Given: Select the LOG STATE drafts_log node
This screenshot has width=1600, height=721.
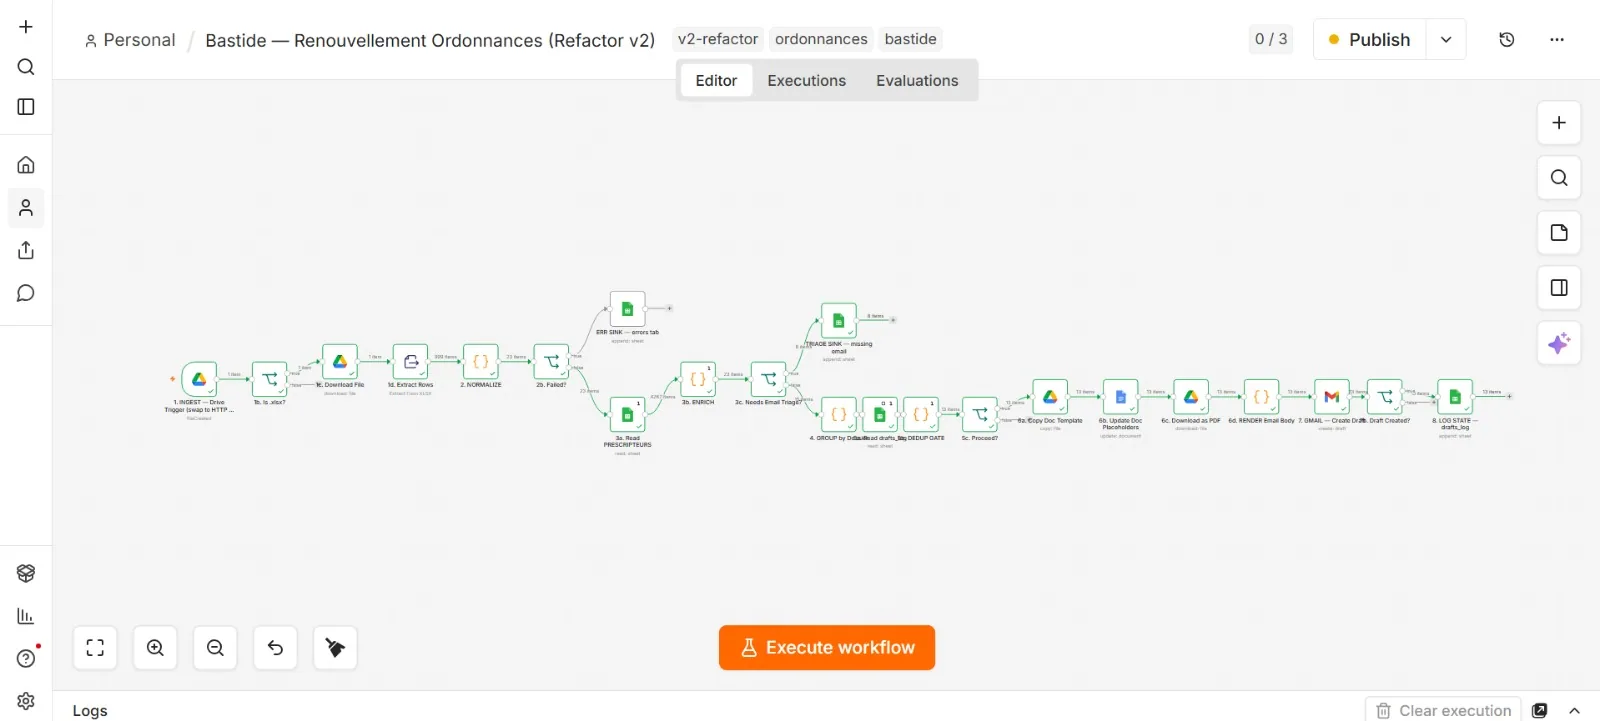Looking at the screenshot, I should [x=1455, y=397].
